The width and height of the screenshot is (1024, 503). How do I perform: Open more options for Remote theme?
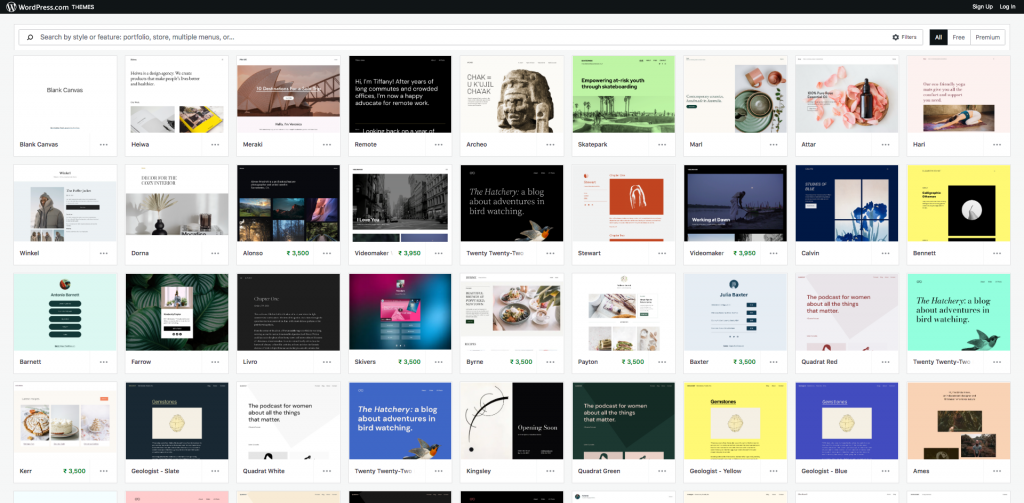pyautogui.click(x=439, y=144)
